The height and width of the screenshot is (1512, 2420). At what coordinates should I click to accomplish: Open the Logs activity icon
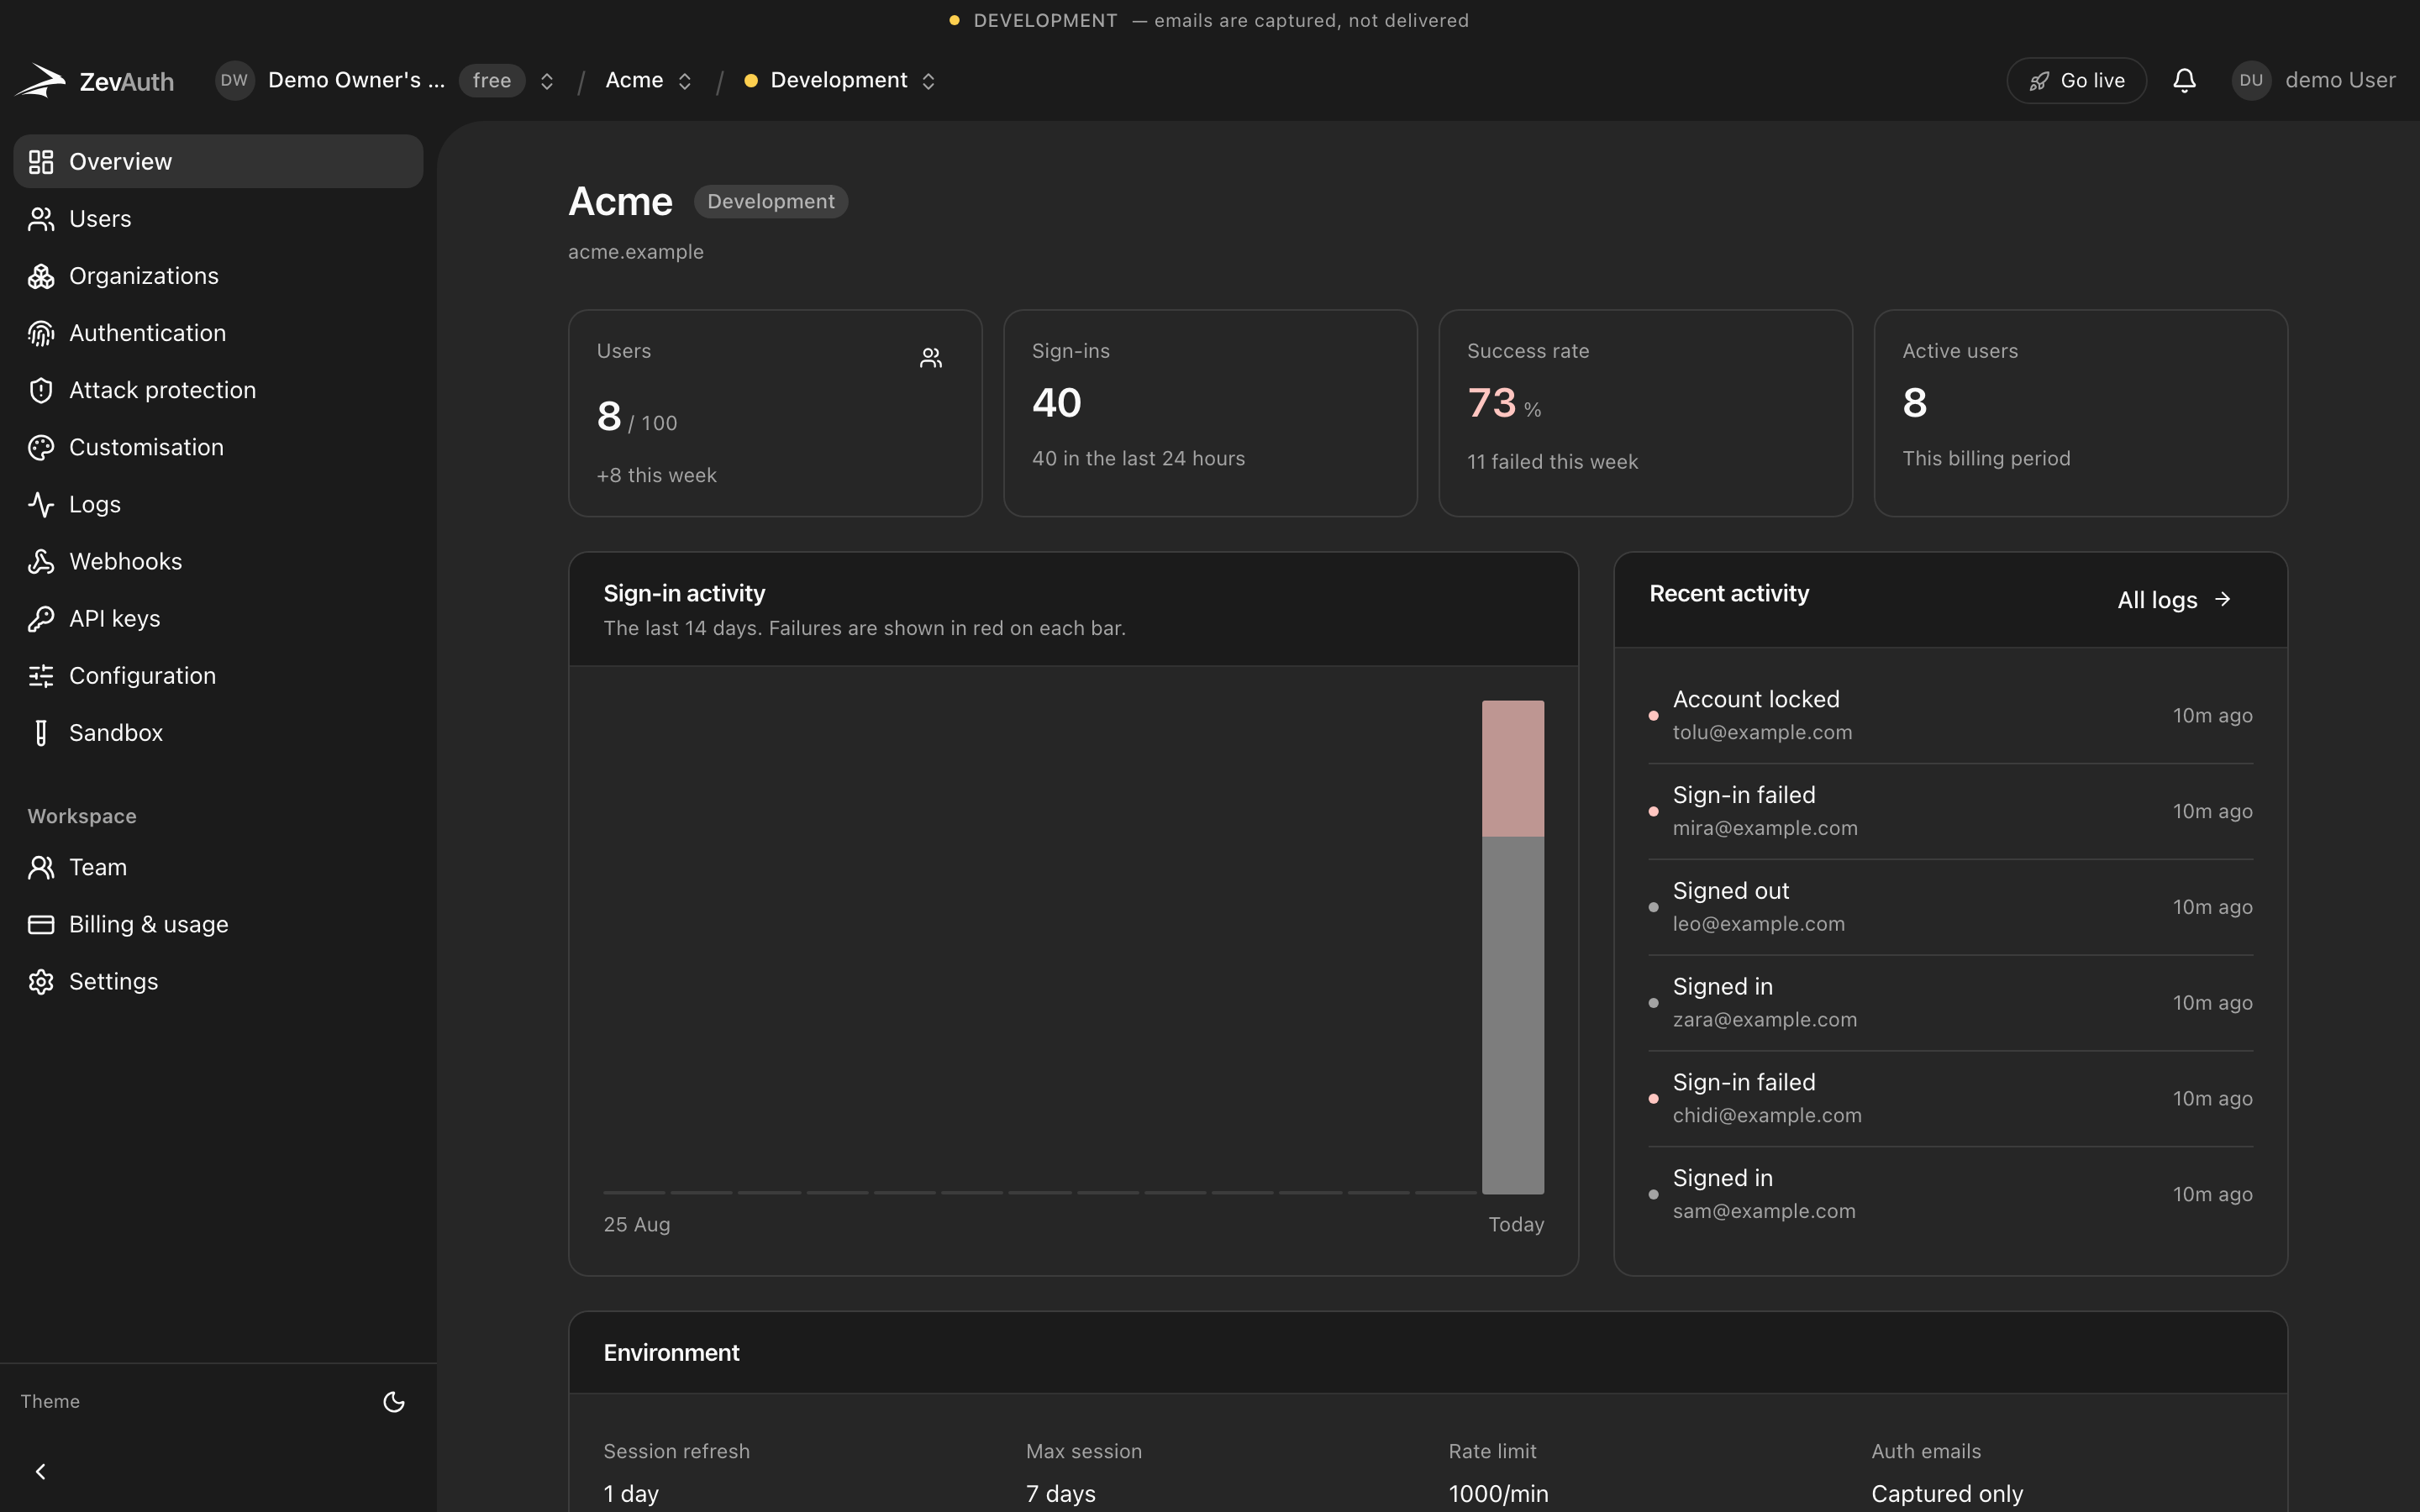(x=41, y=504)
